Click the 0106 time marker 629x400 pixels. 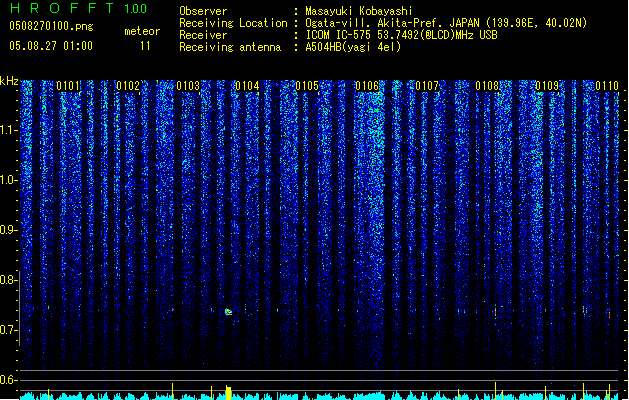[367, 86]
